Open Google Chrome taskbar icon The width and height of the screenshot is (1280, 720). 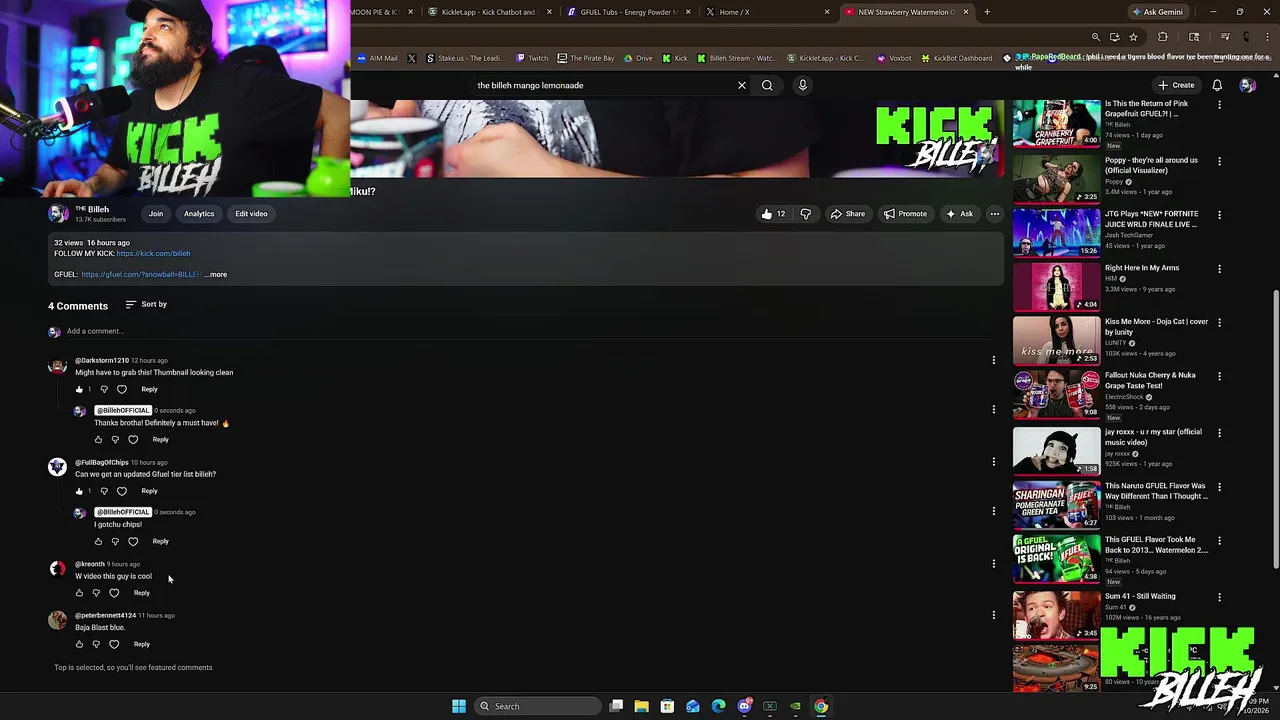pyautogui.click(x=821, y=706)
